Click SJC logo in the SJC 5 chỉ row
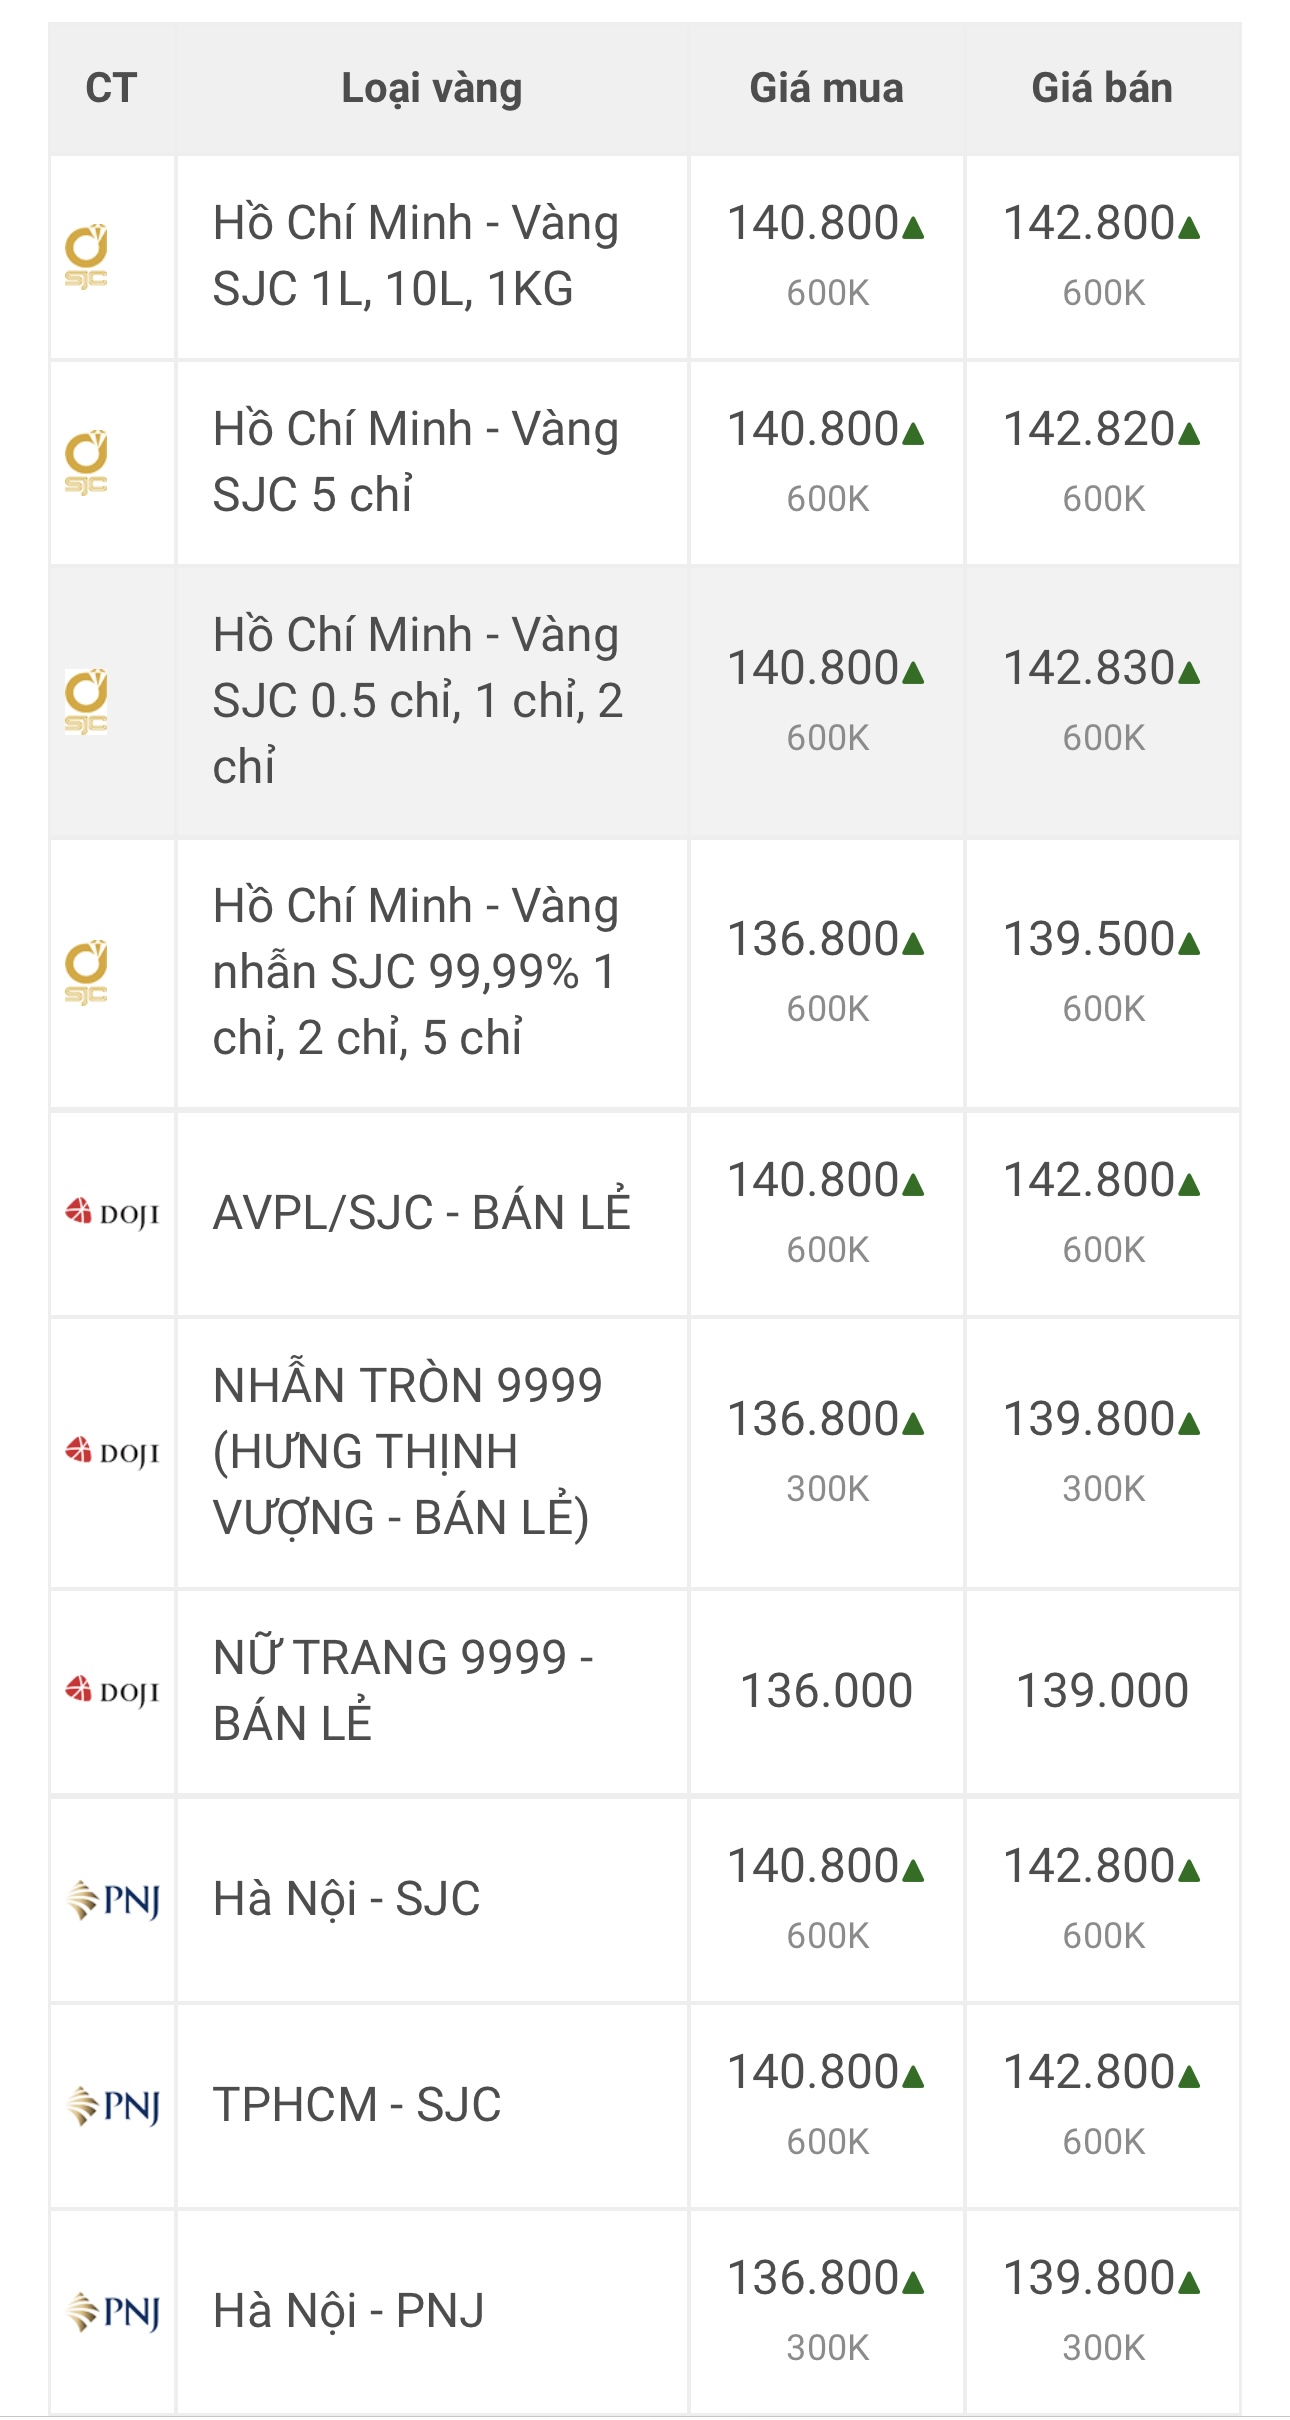This screenshot has width=1290, height=2420. coord(87,463)
